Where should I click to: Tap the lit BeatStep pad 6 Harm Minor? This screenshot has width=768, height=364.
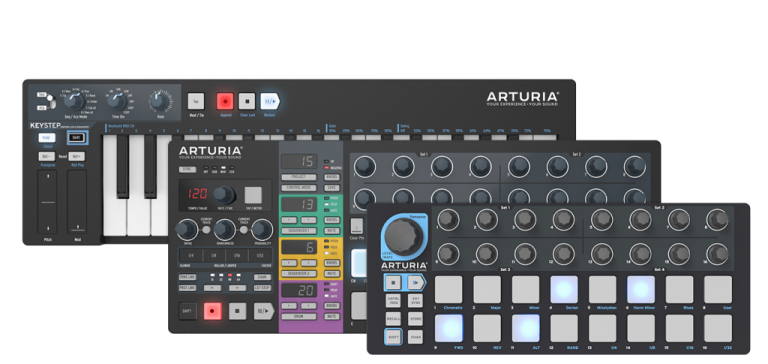coord(641,290)
